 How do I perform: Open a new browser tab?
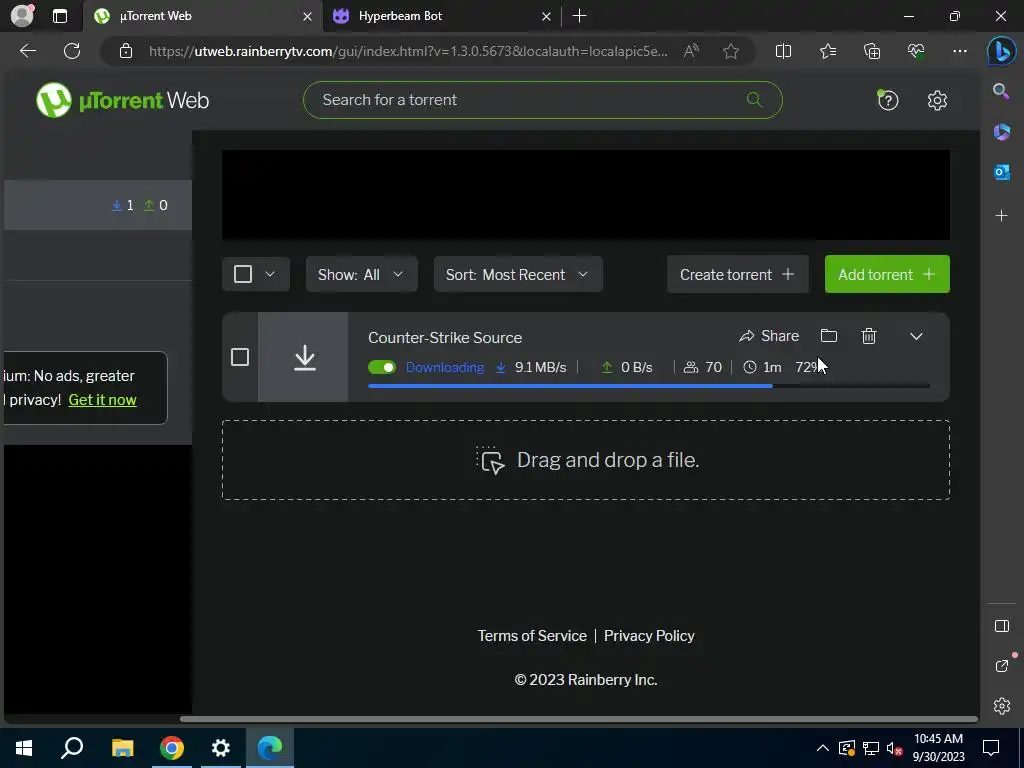pos(579,16)
